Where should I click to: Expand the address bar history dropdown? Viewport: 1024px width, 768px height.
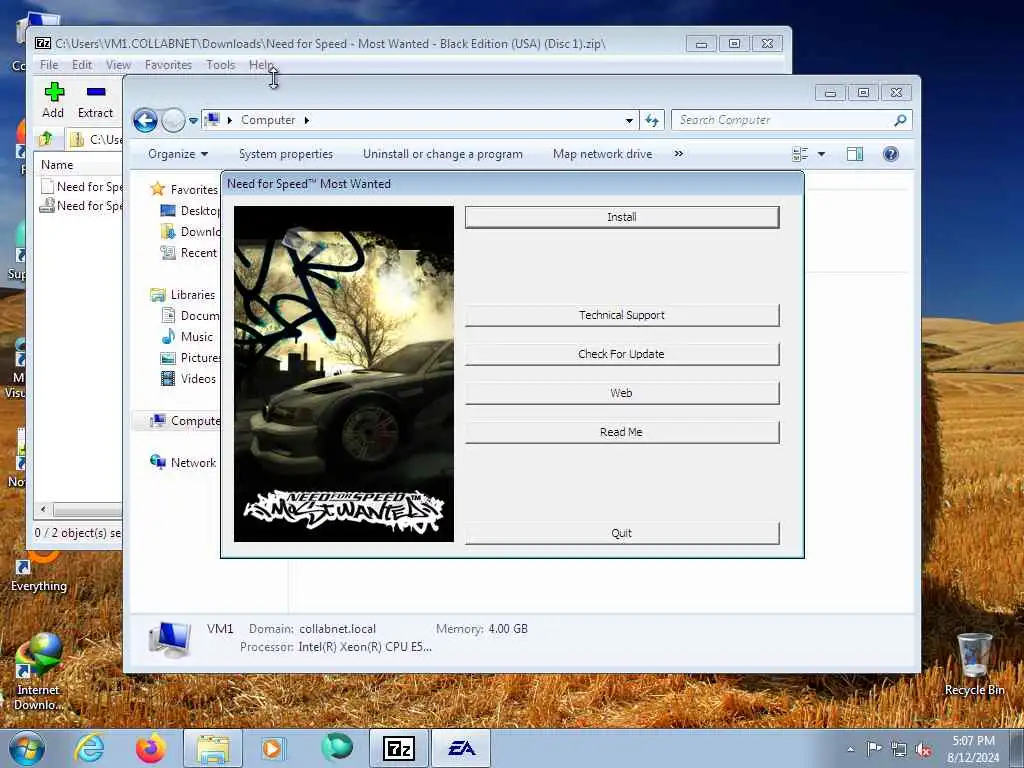(x=629, y=120)
